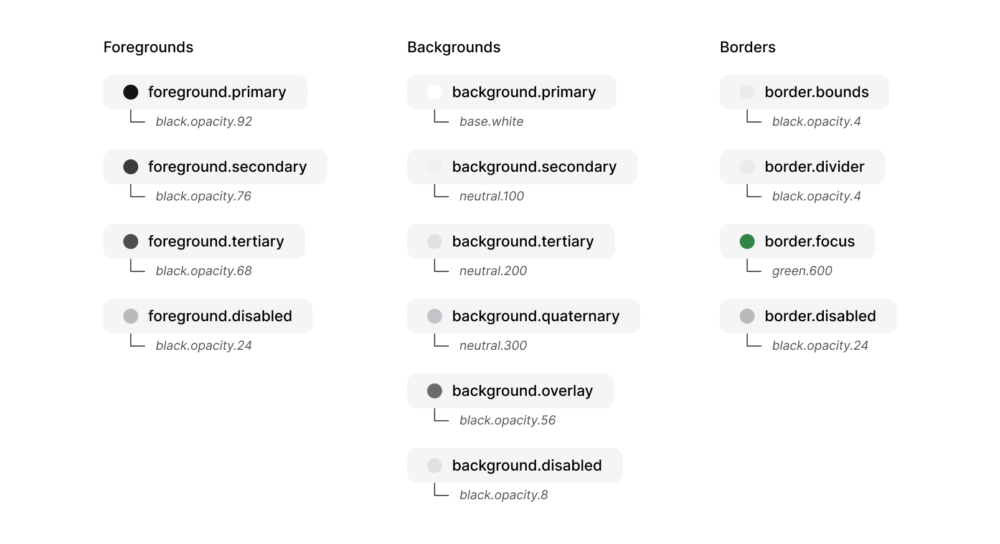Open the background.secondary token chip
This screenshot has height=544, width=1000.
[x=522, y=166]
